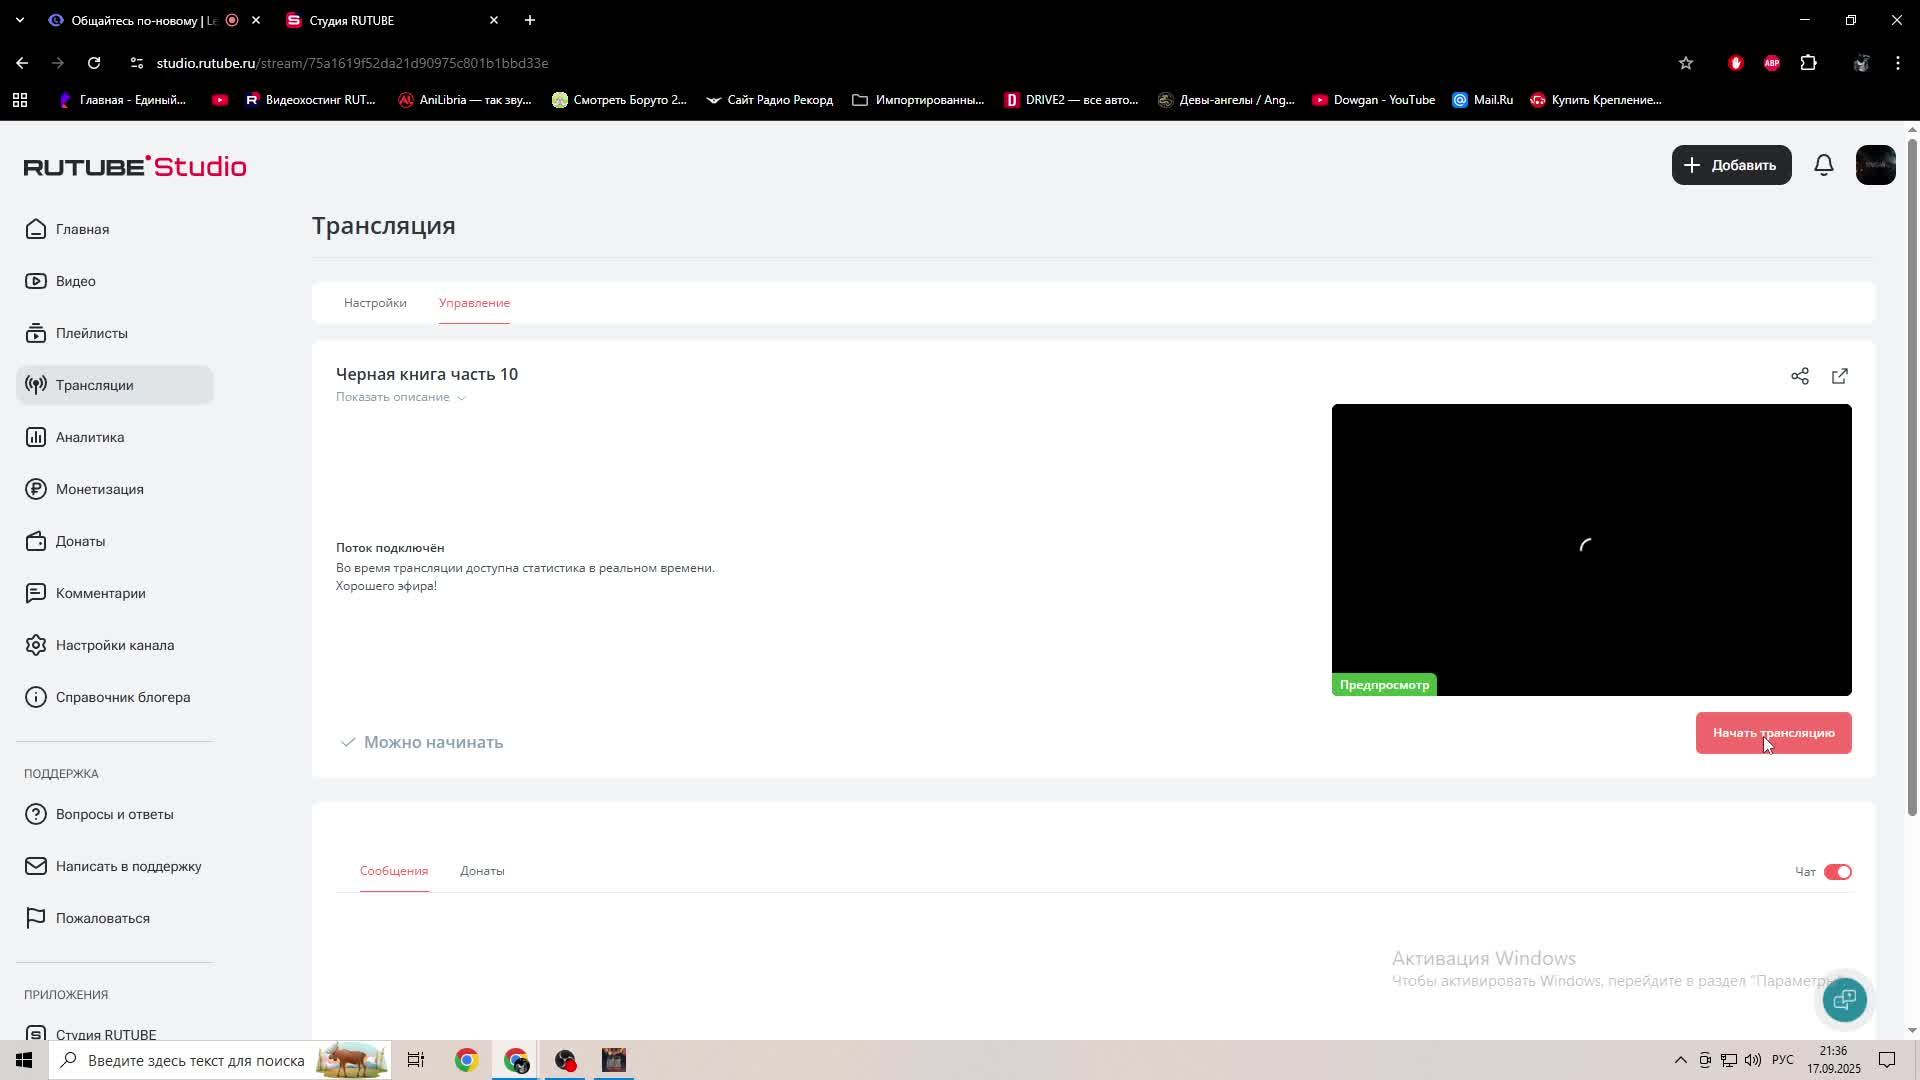The width and height of the screenshot is (1920, 1080).
Task: Switch to the Донаты chat tab
Action: 482,871
